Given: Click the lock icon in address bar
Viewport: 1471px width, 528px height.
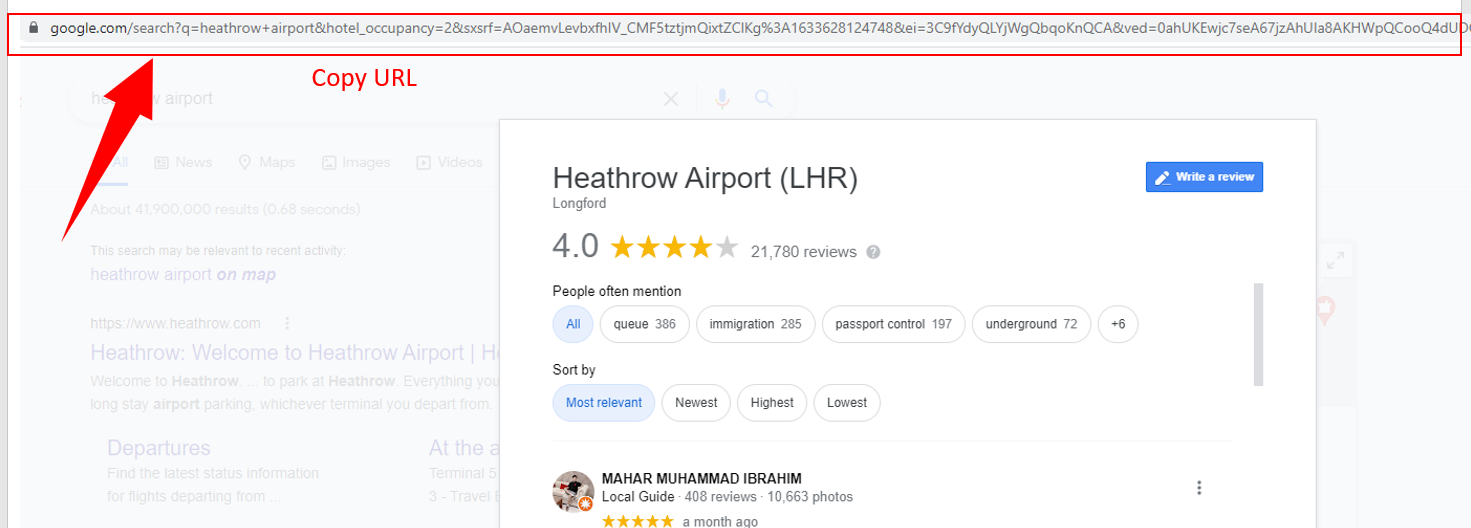Looking at the screenshot, I should tap(34, 28).
